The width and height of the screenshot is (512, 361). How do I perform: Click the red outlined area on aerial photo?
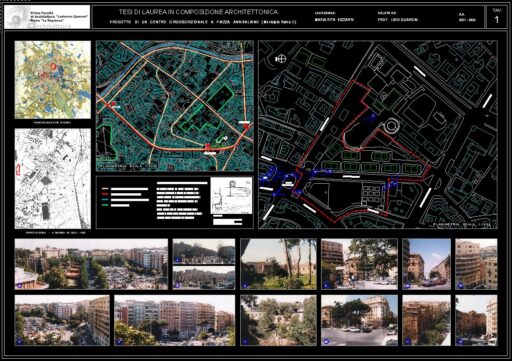[x=18, y=170]
